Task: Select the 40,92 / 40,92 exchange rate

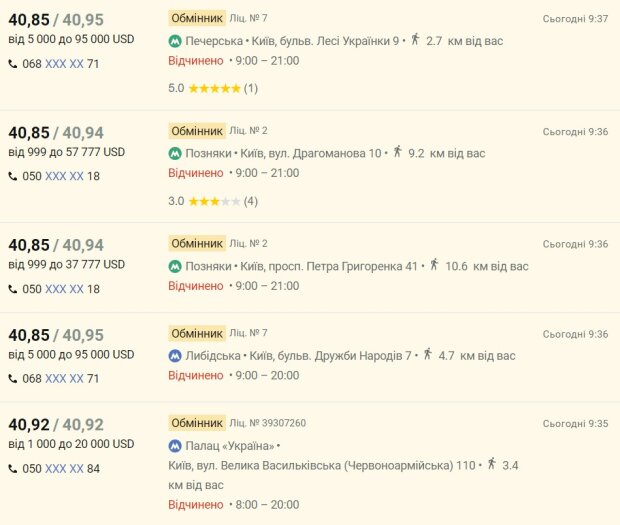Action: (56, 424)
